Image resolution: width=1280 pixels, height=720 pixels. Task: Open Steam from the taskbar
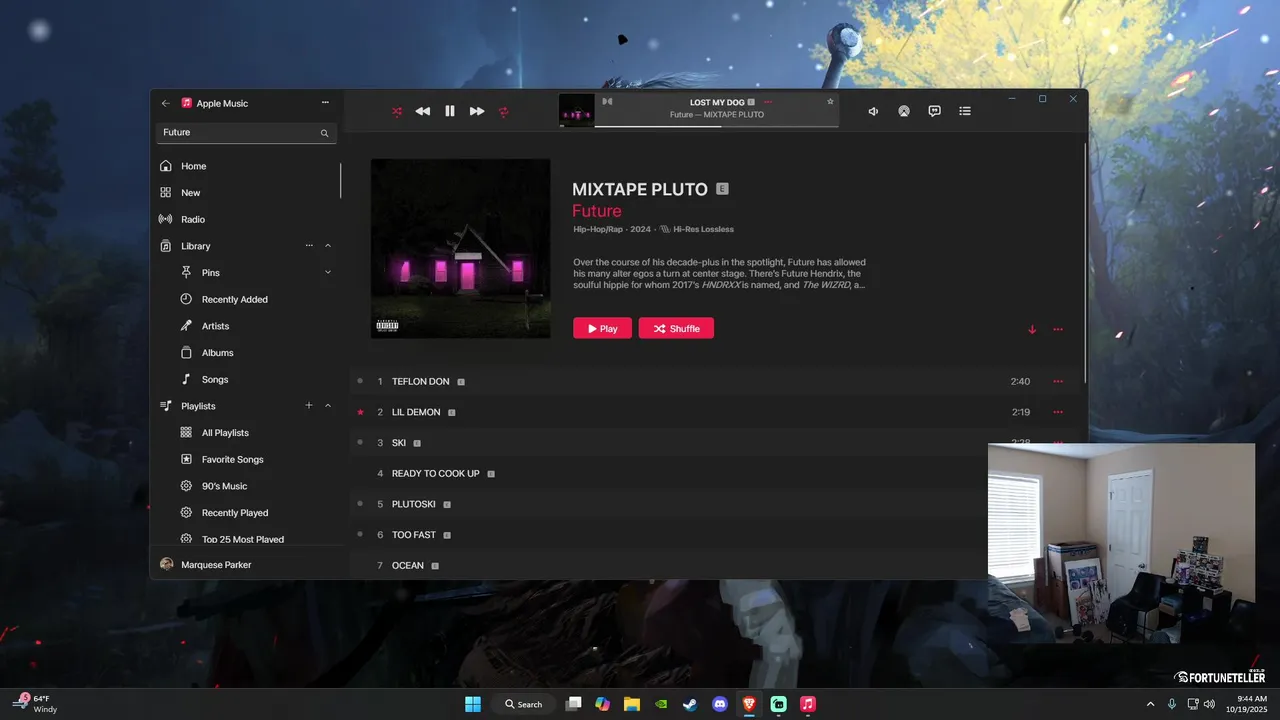pyautogui.click(x=690, y=704)
